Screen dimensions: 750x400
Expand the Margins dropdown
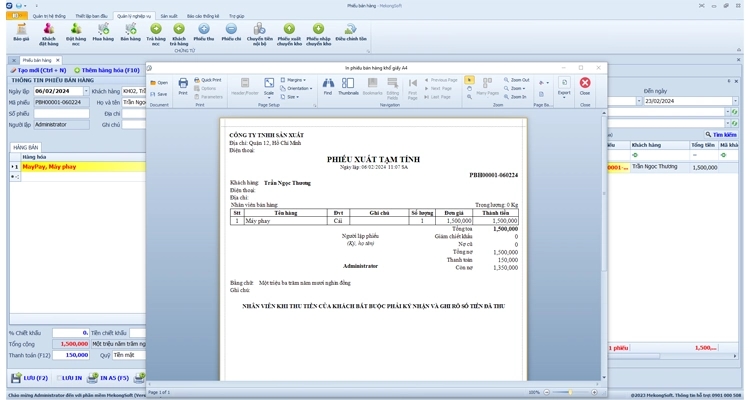coord(295,80)
